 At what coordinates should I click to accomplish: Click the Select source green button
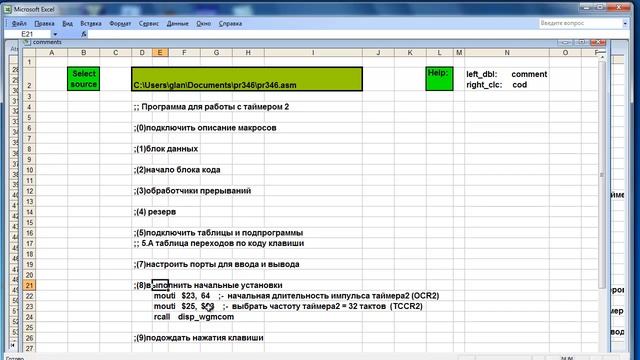(83, 79)
